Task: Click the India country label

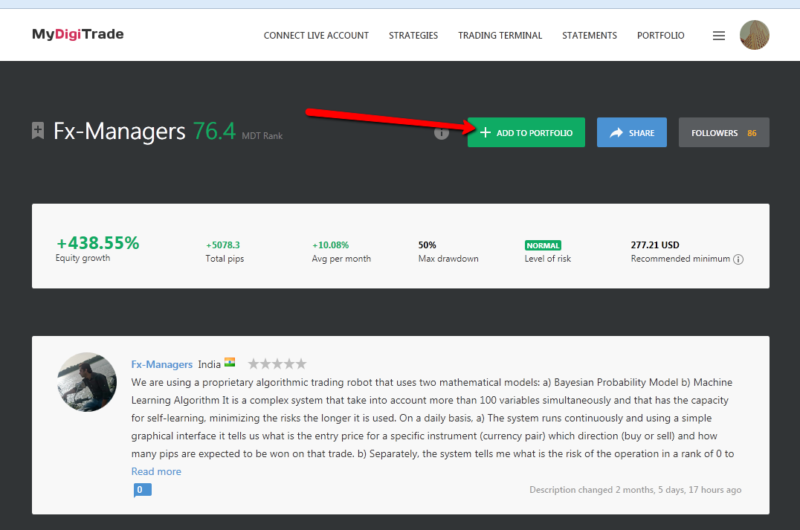Action: (209, 364)
